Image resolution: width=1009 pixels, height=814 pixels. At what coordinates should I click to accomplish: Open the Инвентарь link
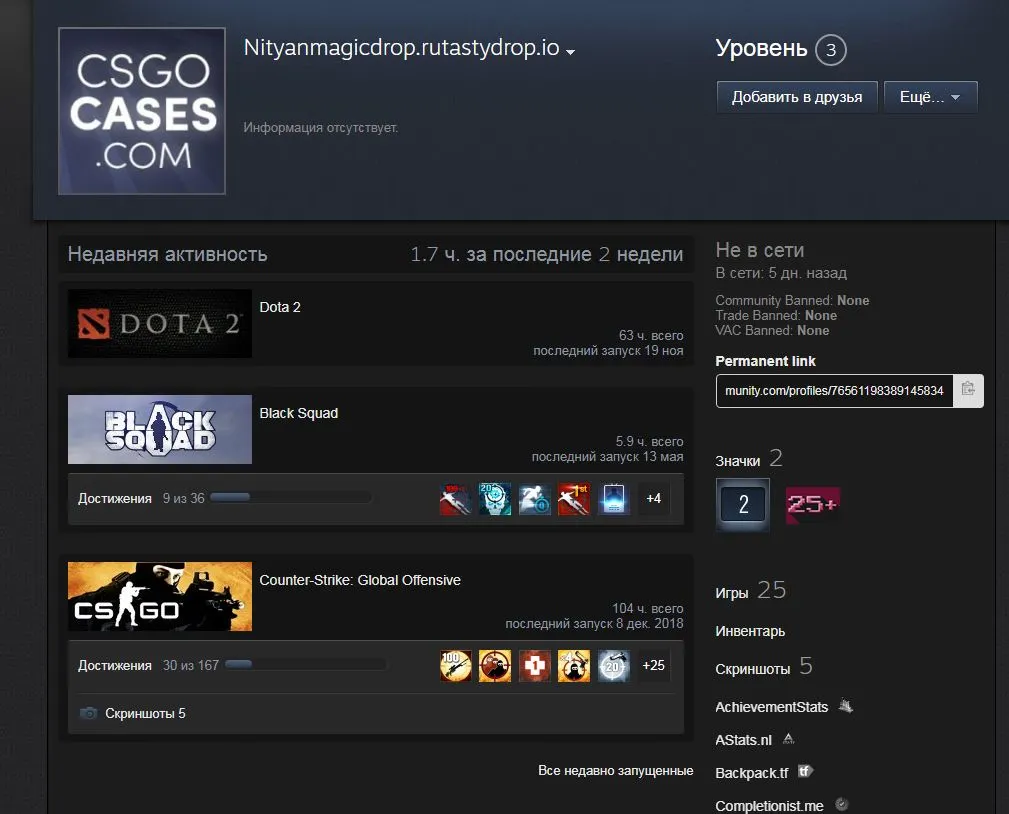(x=750, y=631)
